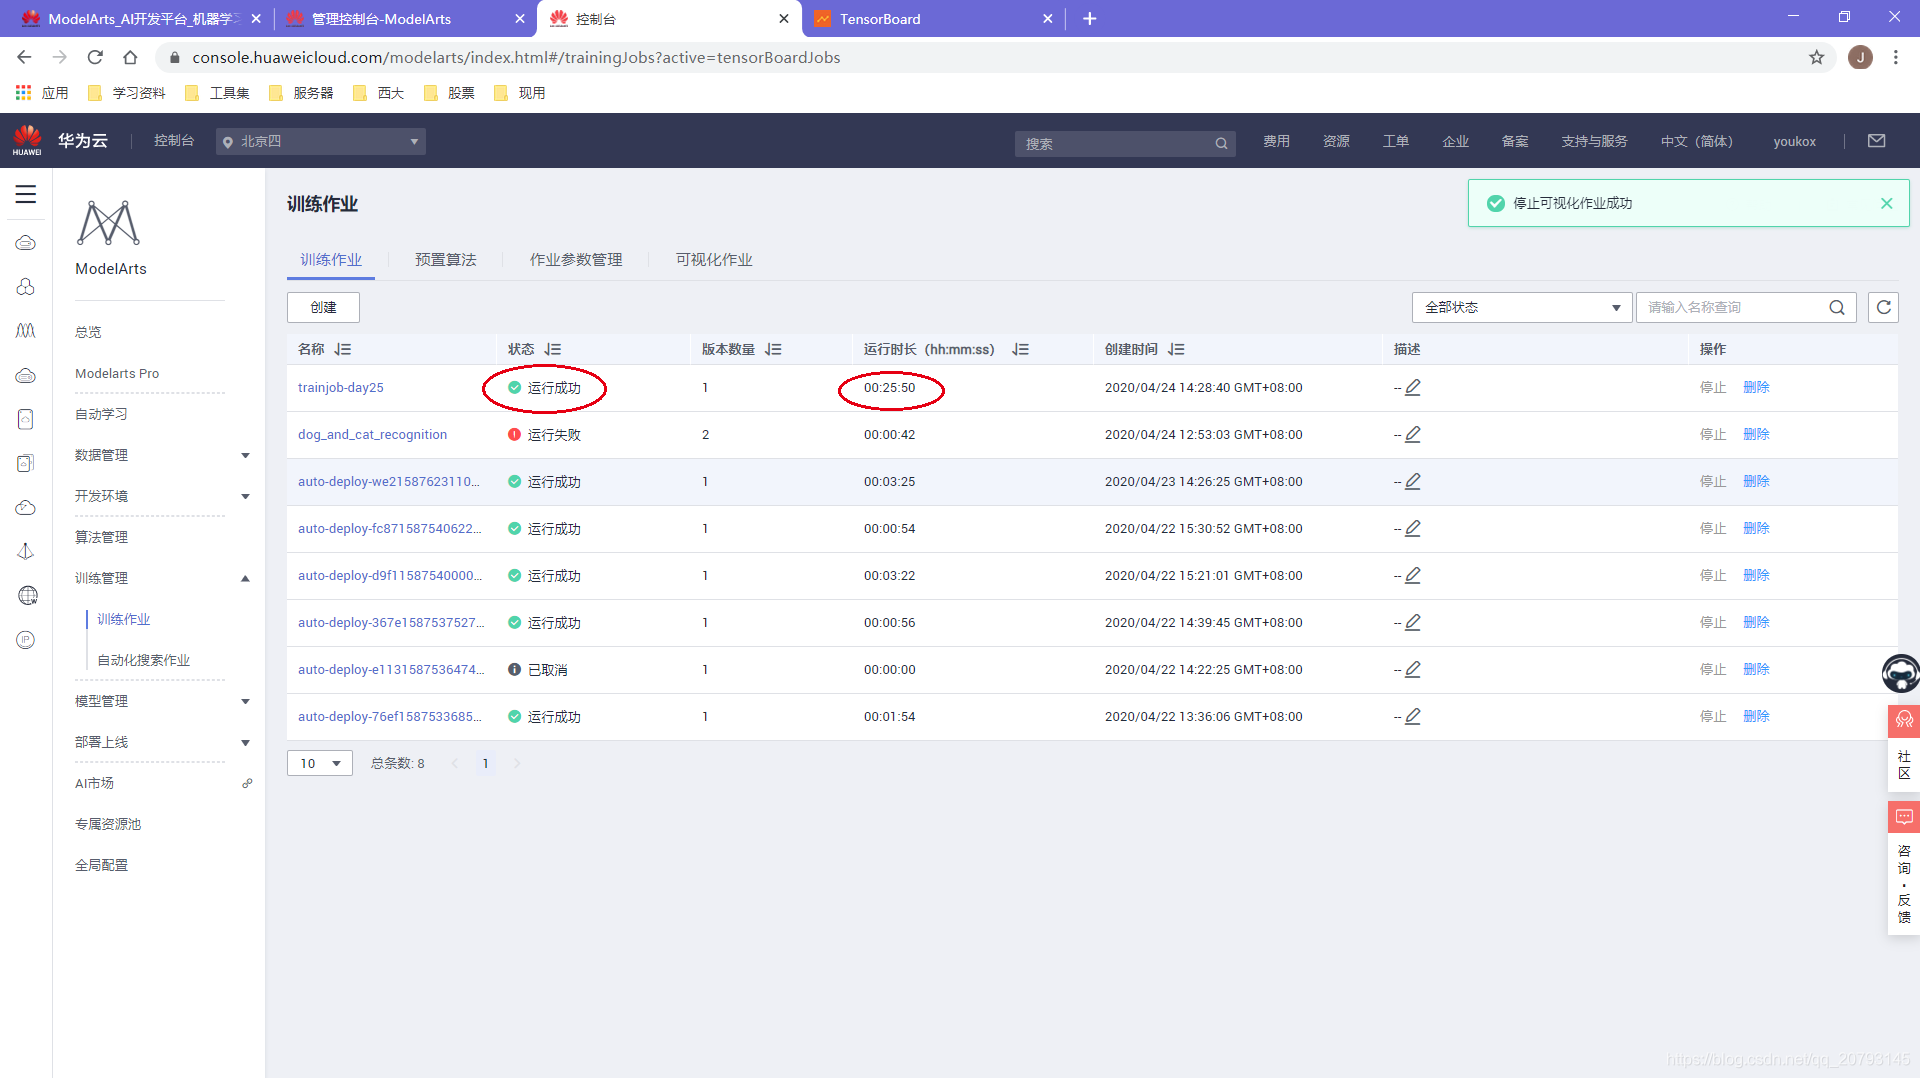Viewport: 1920px width, 1078px height.
Task: Switch to 可视化作业 tab
Action: (714, 259)
